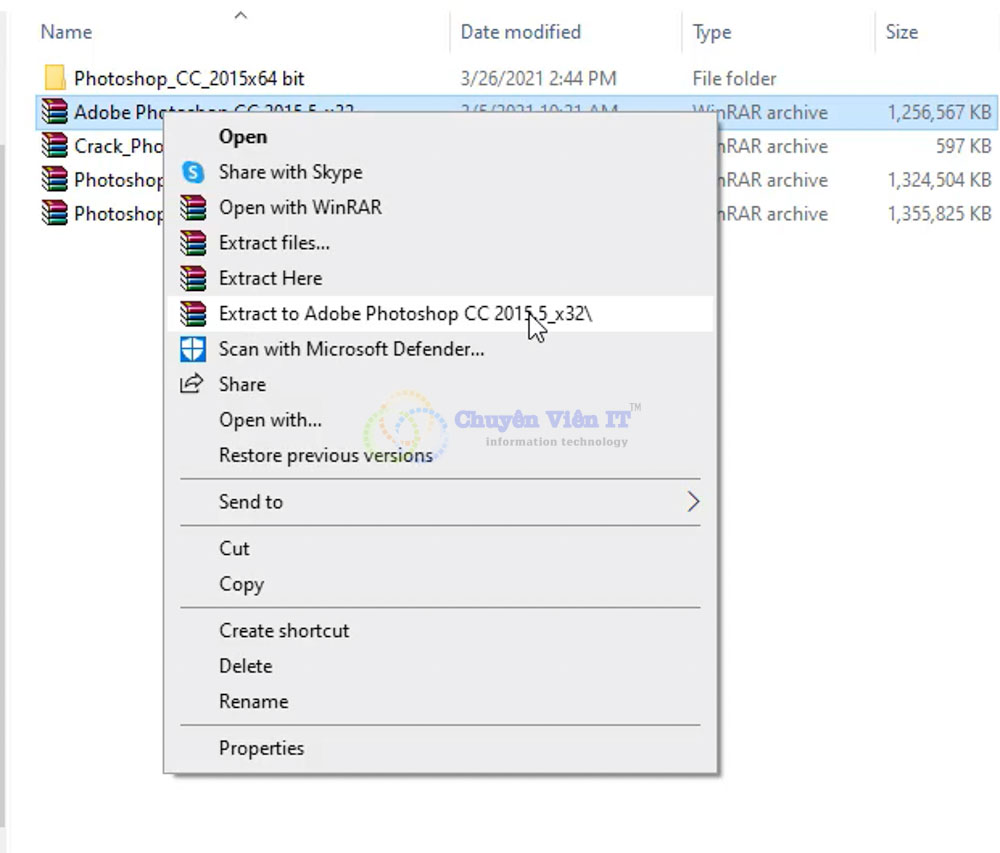The width and height of the screenshot is (1000, 853).
Task: Click WinRAR icon beside Extract Here
Action: click(193, 278)
